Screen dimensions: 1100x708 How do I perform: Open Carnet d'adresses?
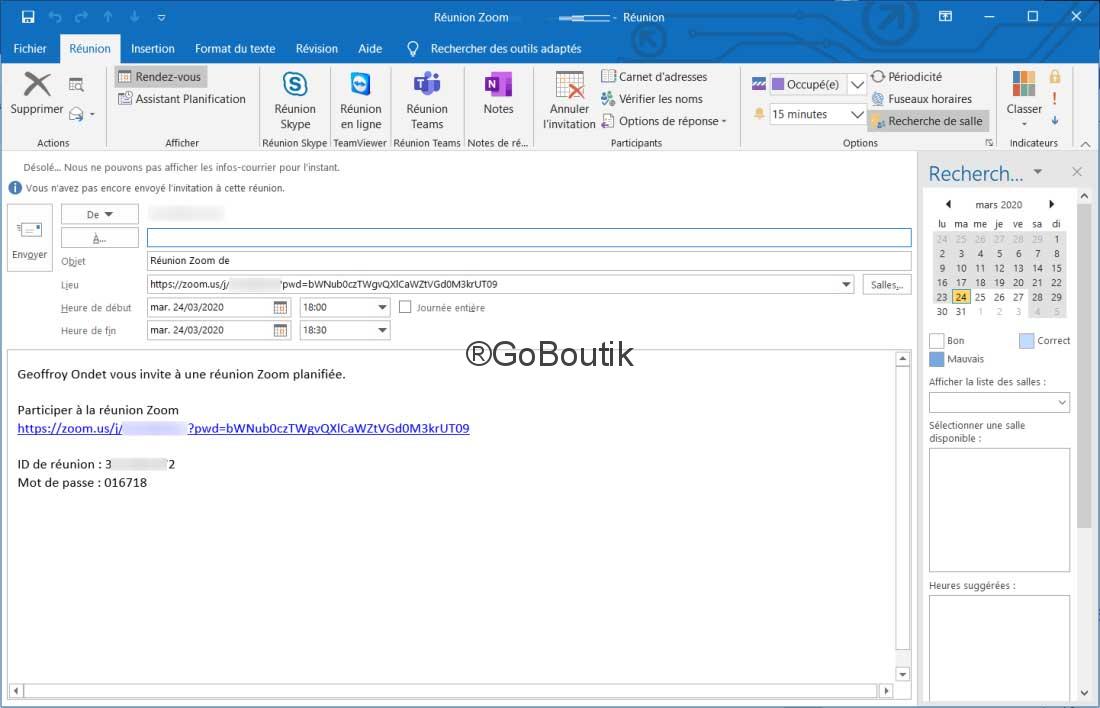(x=655, y=76)
